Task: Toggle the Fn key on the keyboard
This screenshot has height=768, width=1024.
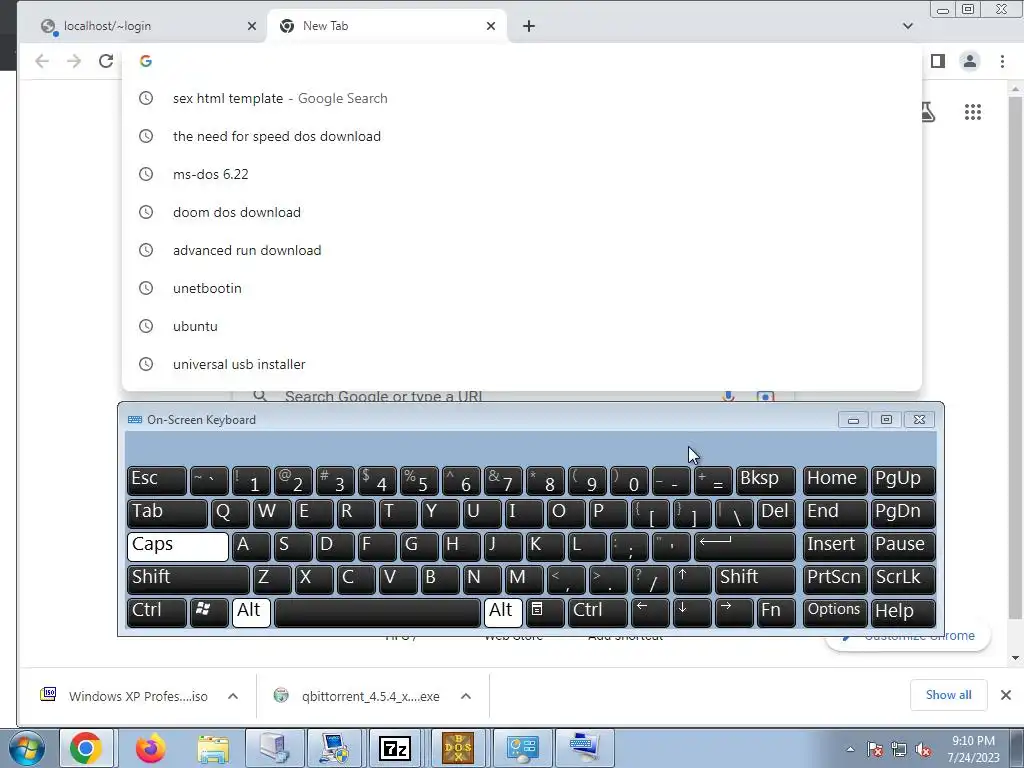Action: (x=776, y=612)
